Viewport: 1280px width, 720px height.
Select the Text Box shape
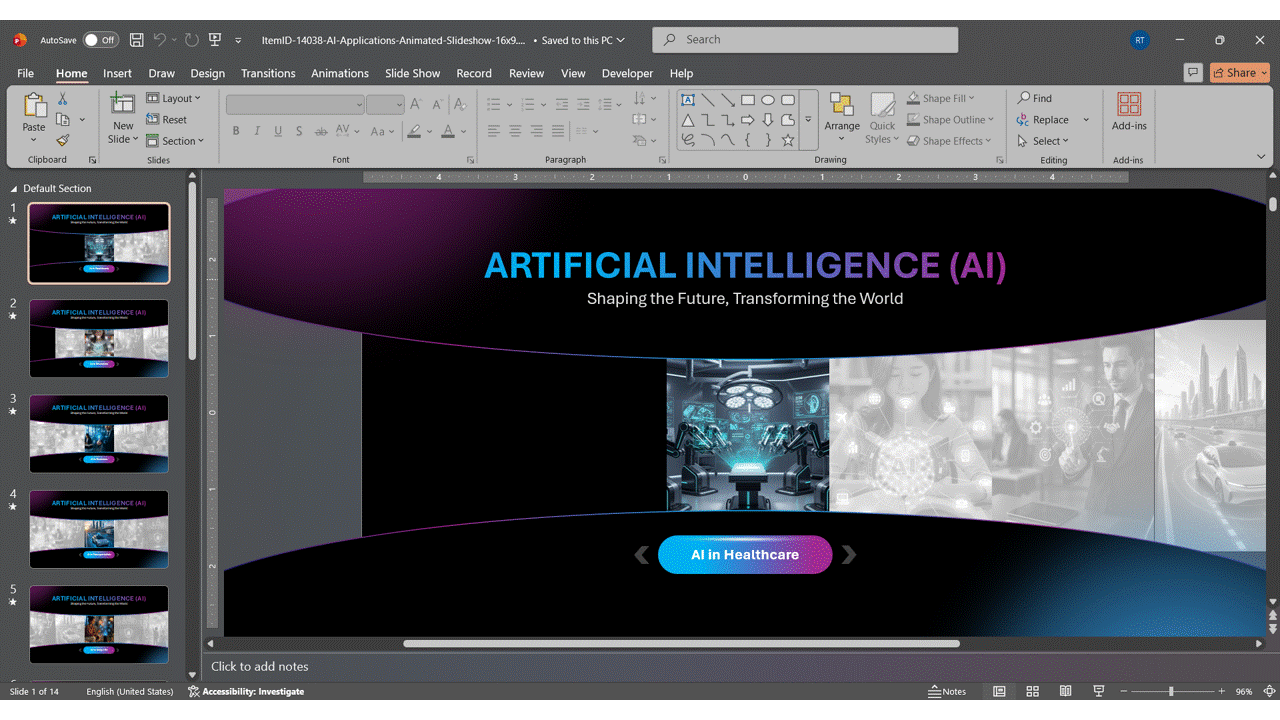688,100
